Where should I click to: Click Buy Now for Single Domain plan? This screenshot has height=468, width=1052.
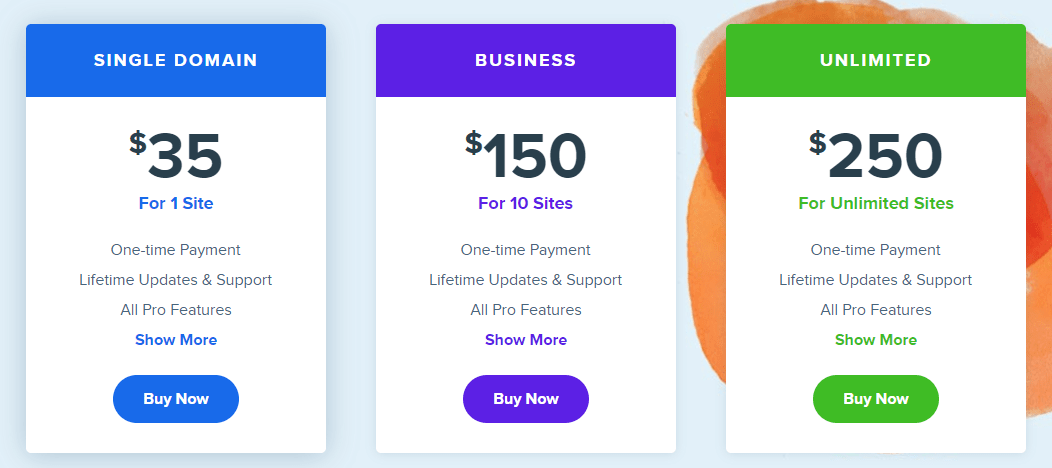click(176, 399)
